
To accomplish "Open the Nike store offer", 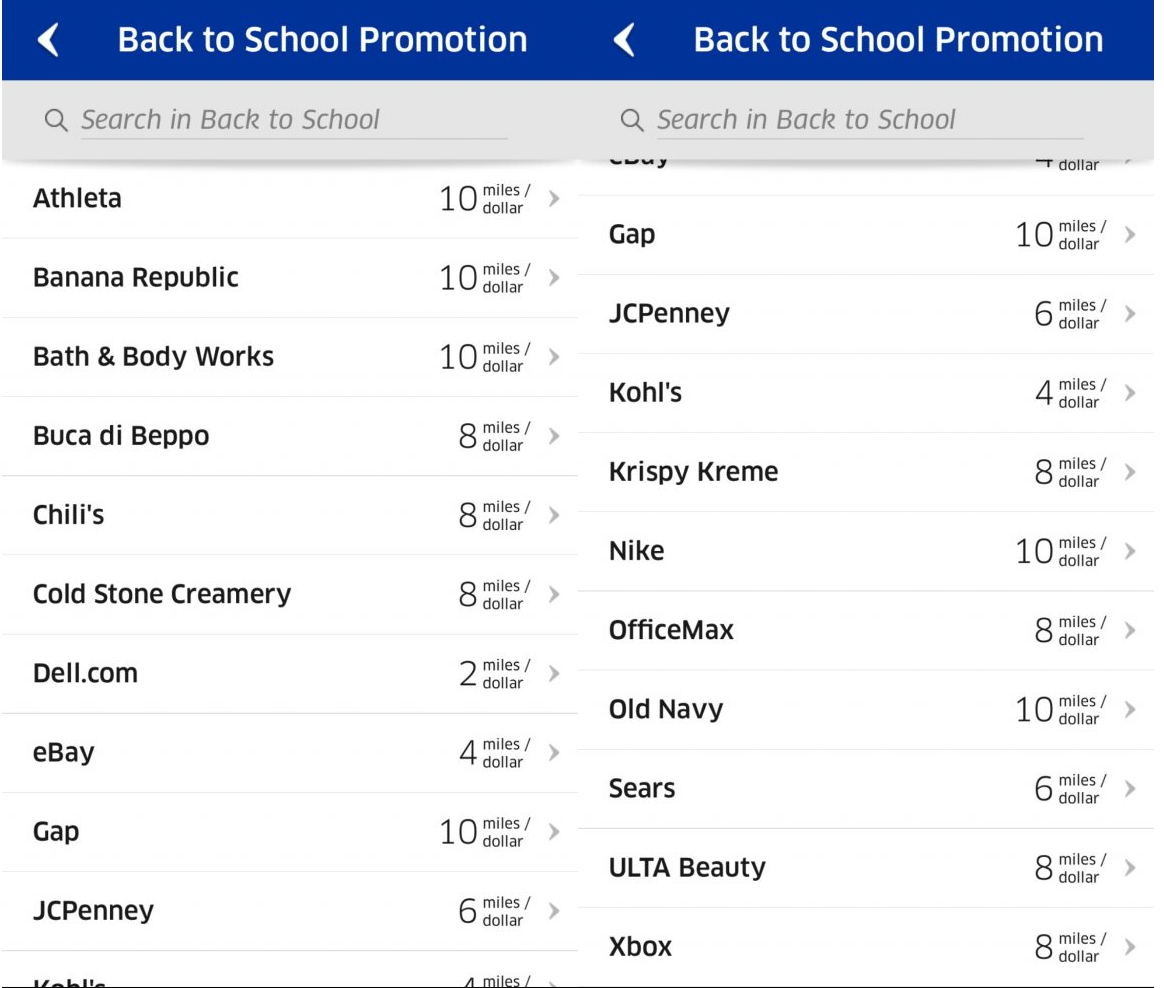I will (x=637, y=551).
